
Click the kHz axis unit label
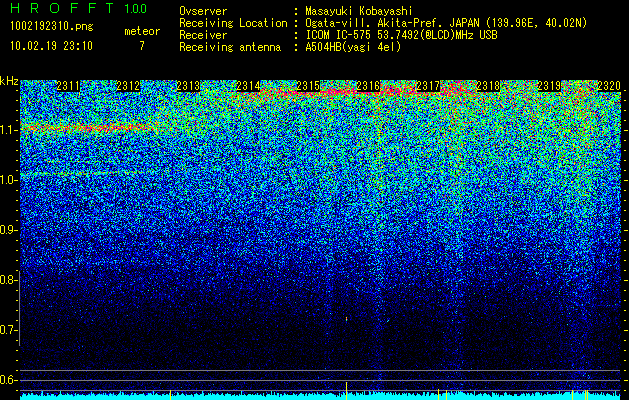[x=9, y=81]
